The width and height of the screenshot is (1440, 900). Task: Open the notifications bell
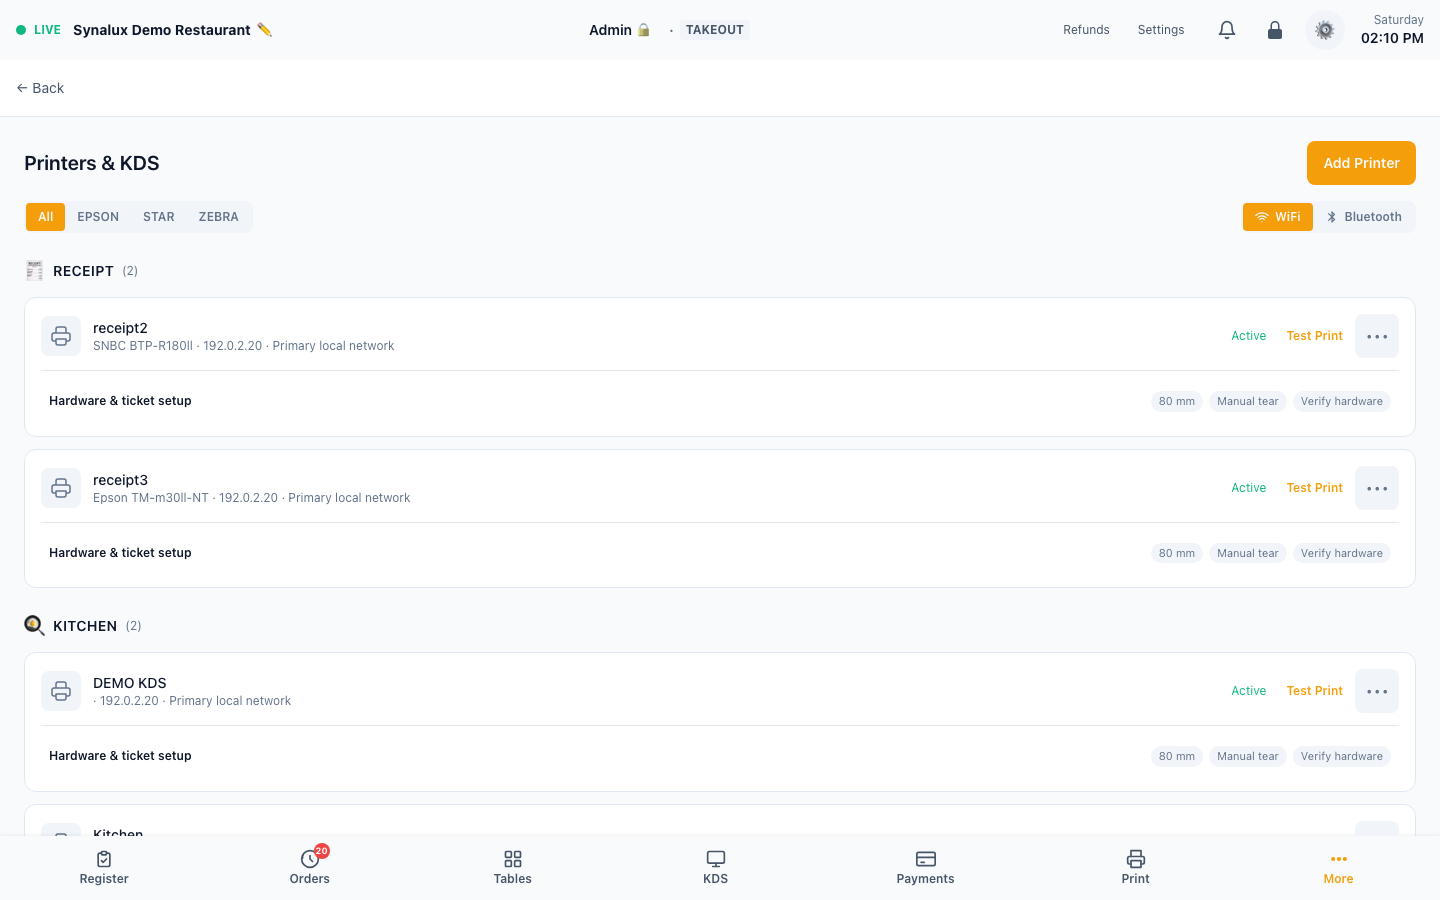(1227, 30)
